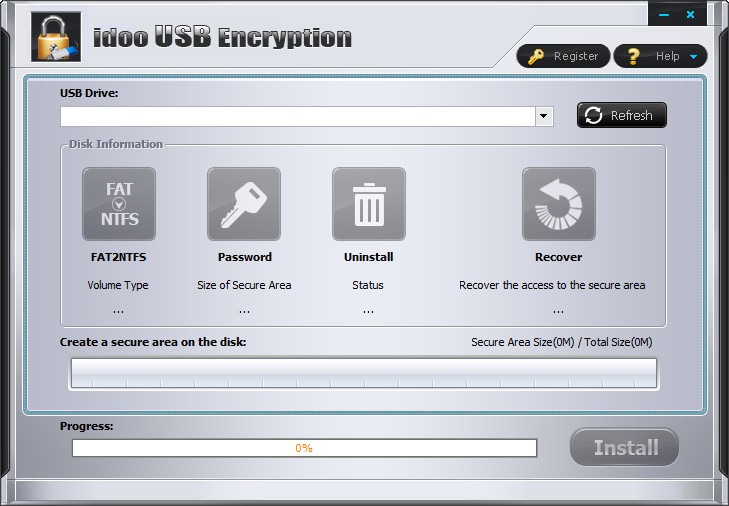Click 'Recover the access to the secure area' text

pos(552,285)
